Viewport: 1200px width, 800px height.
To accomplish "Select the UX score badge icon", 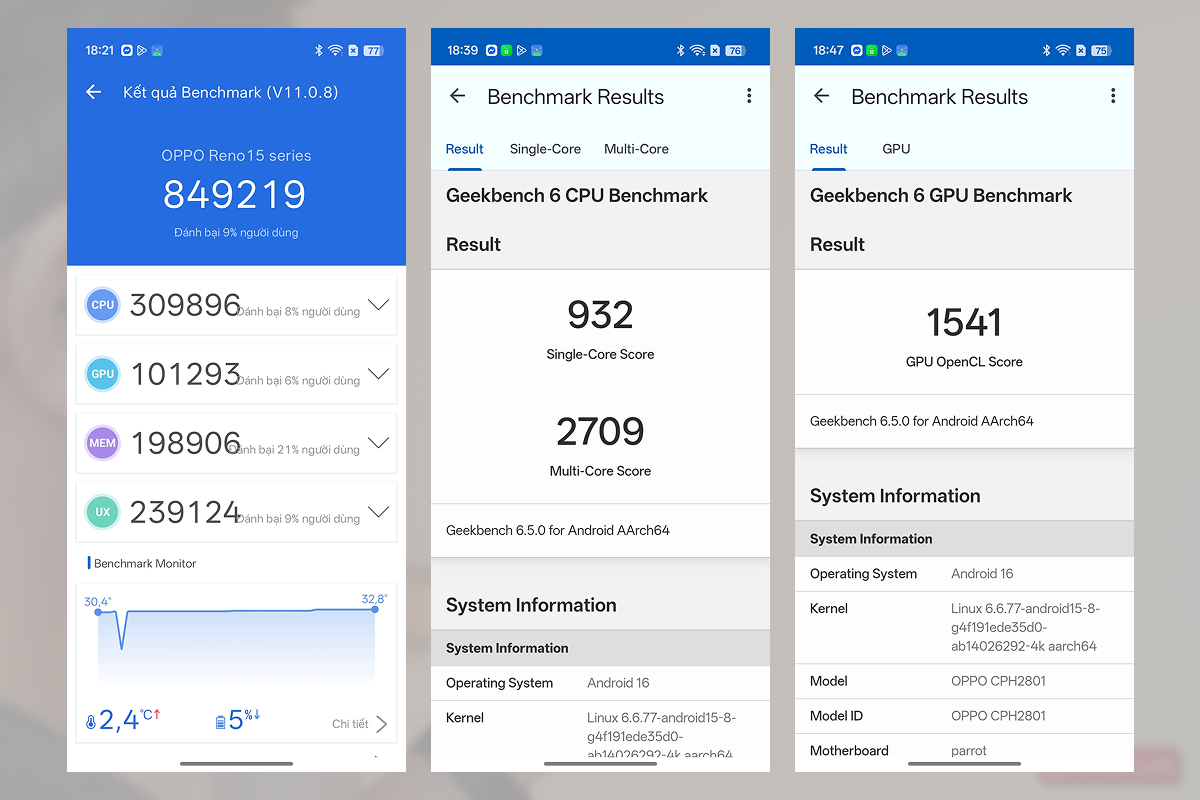I will (102, 511).
